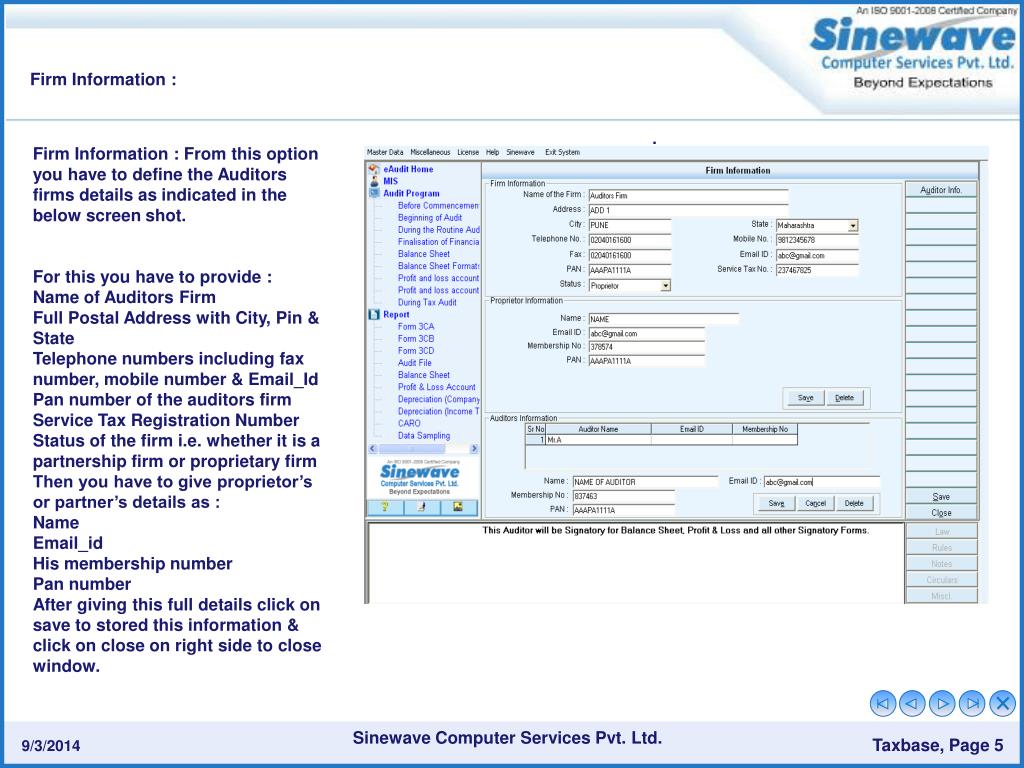Select During Tax Audit item
Viewport: 1024px width, 768px height.
[427, 303]
